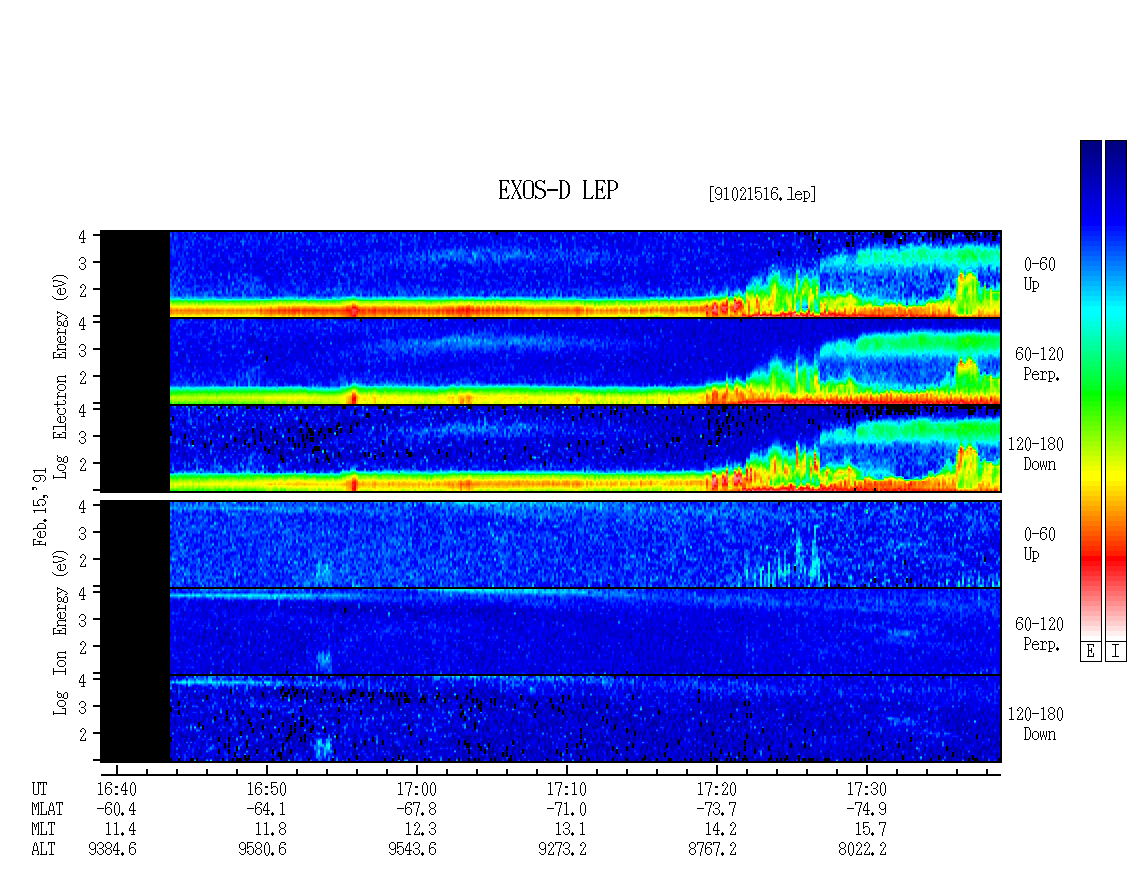Click the 17:20 UT tick label
This screenshot has width=1130, height=875.
click(x=716, y=789)
